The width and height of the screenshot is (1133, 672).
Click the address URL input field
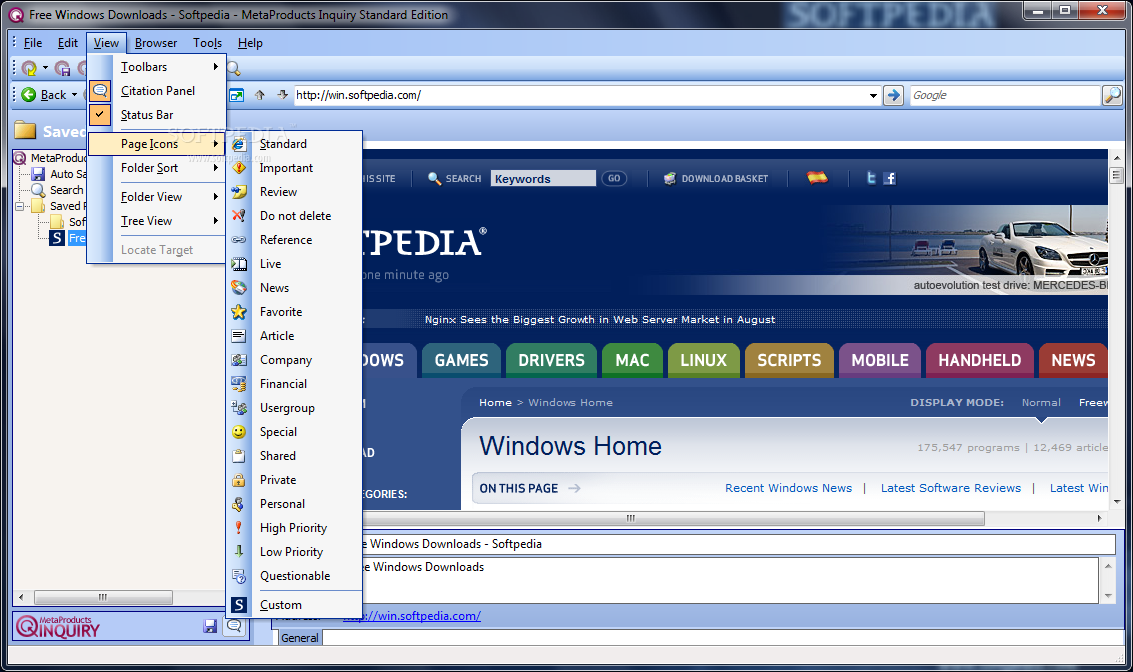tap(580, 95)
